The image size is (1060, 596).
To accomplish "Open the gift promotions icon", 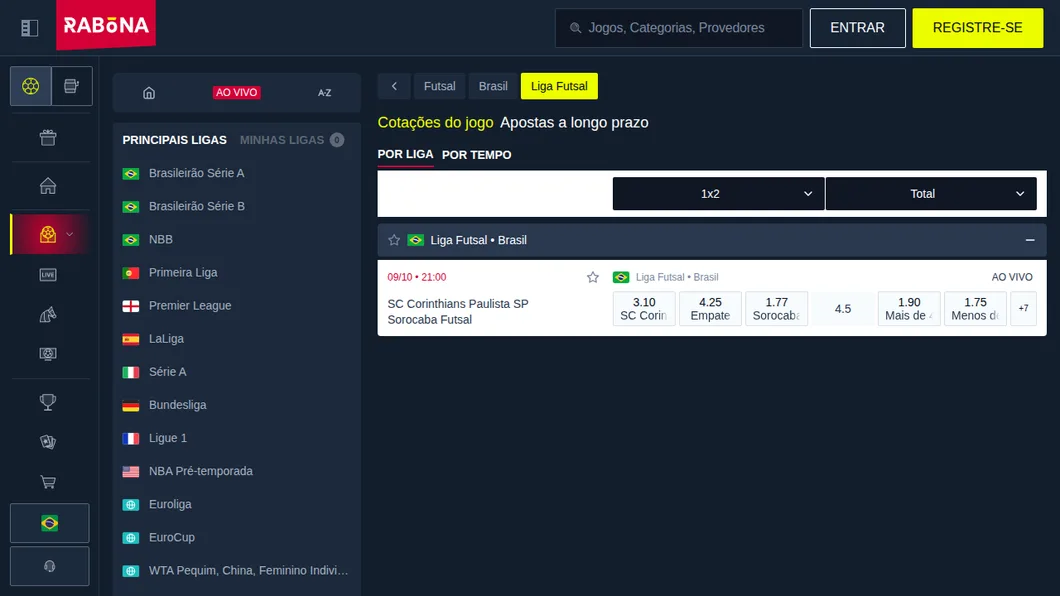I will 48,138.
